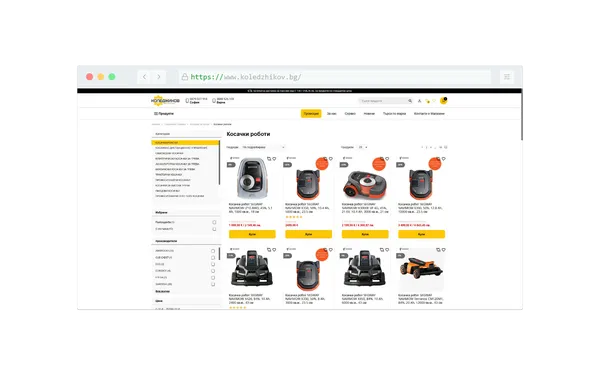This screenshot has height=375, width=600.
Task: Open the Terranox wheeled mower product image
Action: pos(421,268)
